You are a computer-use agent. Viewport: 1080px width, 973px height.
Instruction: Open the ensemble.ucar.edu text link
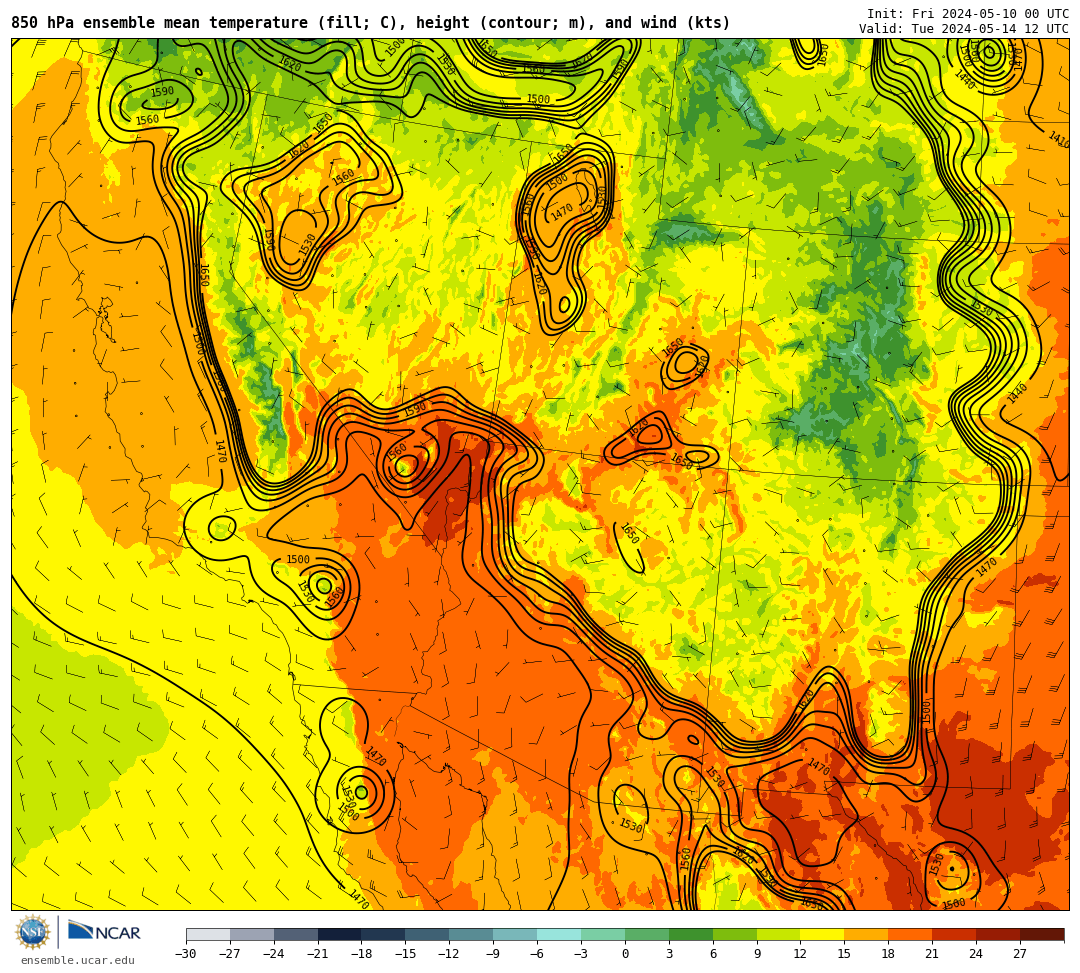tap(78, 961)
